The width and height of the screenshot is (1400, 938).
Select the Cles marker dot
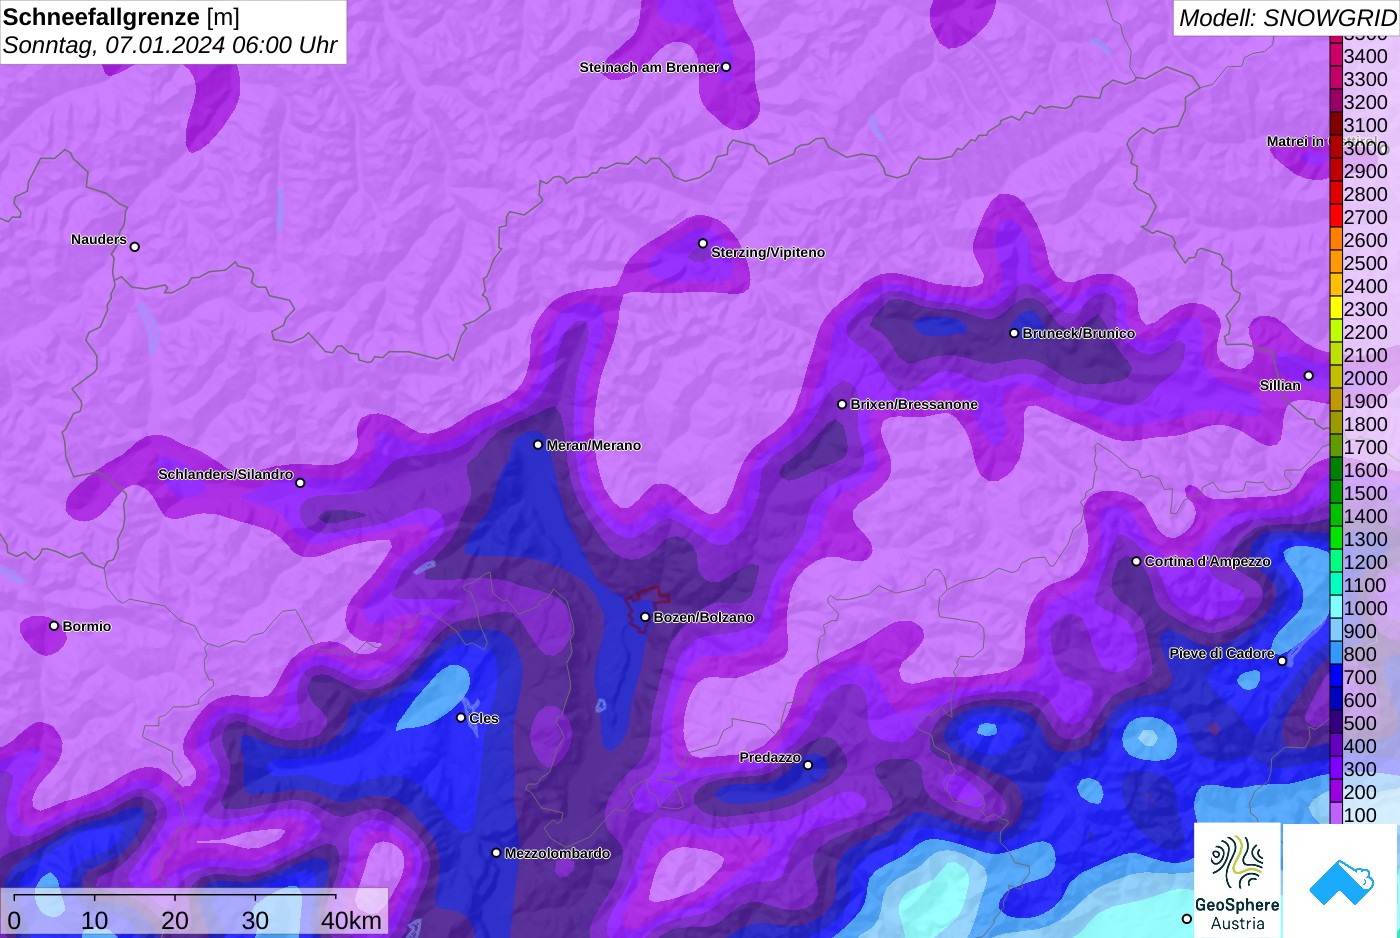(461, 718)
